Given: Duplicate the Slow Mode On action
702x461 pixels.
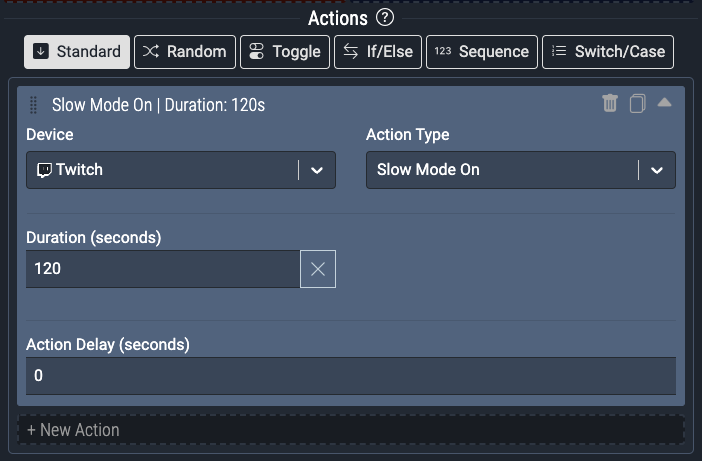Looking at the screenshot, I should [637, 104].
